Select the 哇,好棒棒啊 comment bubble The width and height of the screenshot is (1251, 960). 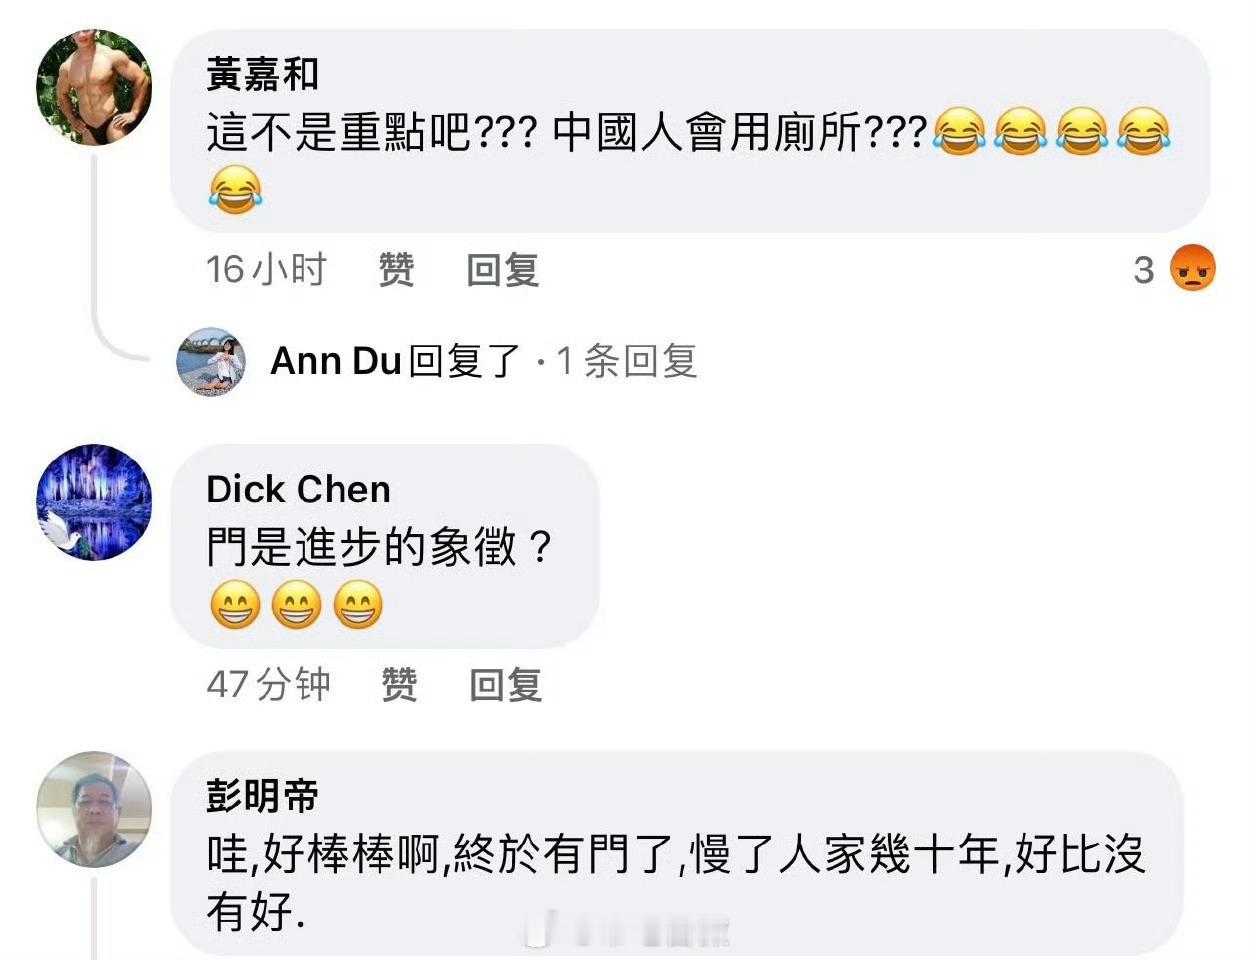pos(677,856)
